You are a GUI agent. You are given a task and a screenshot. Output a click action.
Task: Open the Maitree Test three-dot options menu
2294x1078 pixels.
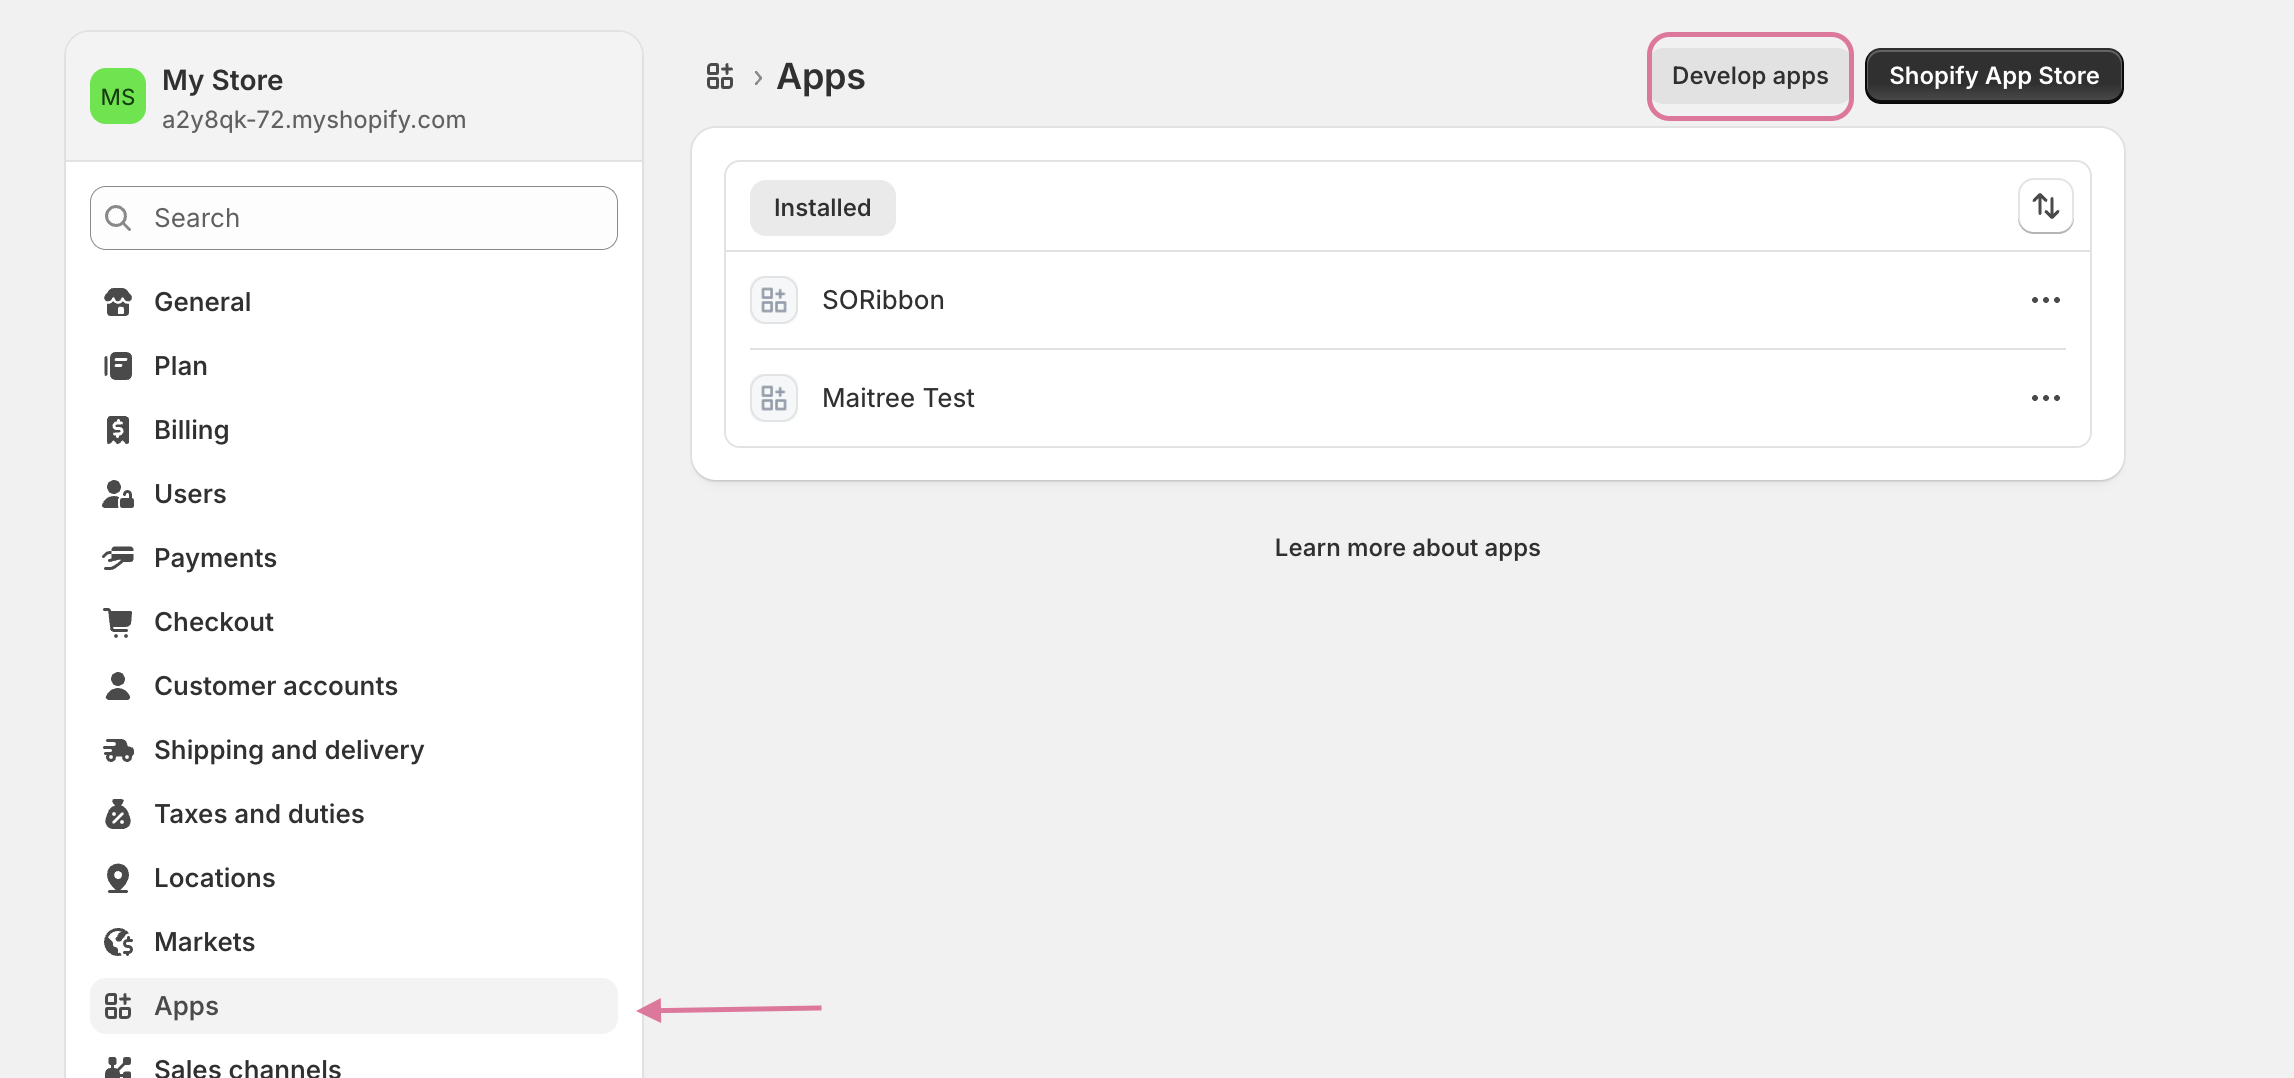coord(2046,397)
